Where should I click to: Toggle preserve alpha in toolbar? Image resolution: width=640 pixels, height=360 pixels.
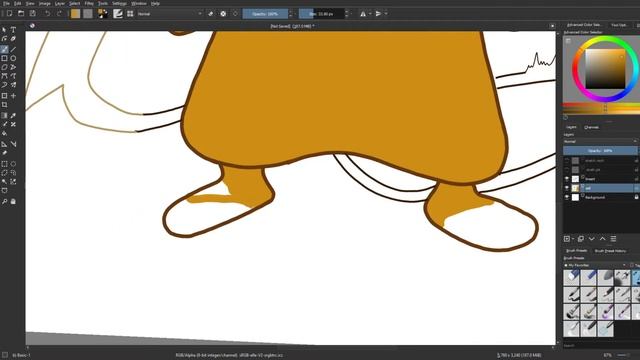(x=223, y=13)
